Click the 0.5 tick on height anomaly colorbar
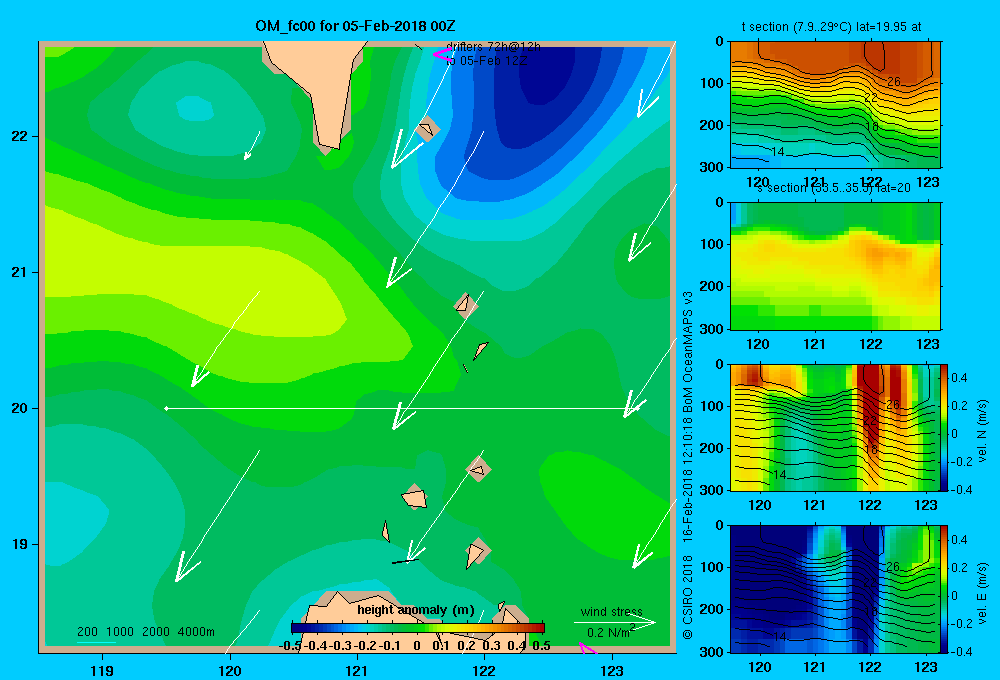The image size is (1000, 680). [x=541, y=646]
